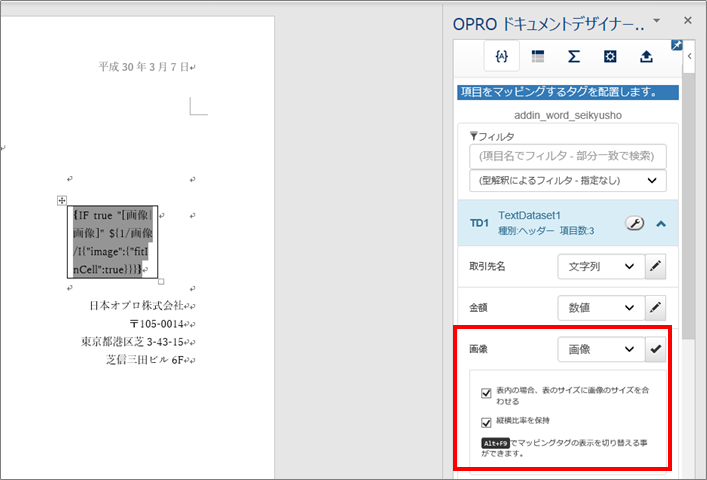Click the item name filter search field
The width and height of the screenshot is (707, 480).
[567, 156]
